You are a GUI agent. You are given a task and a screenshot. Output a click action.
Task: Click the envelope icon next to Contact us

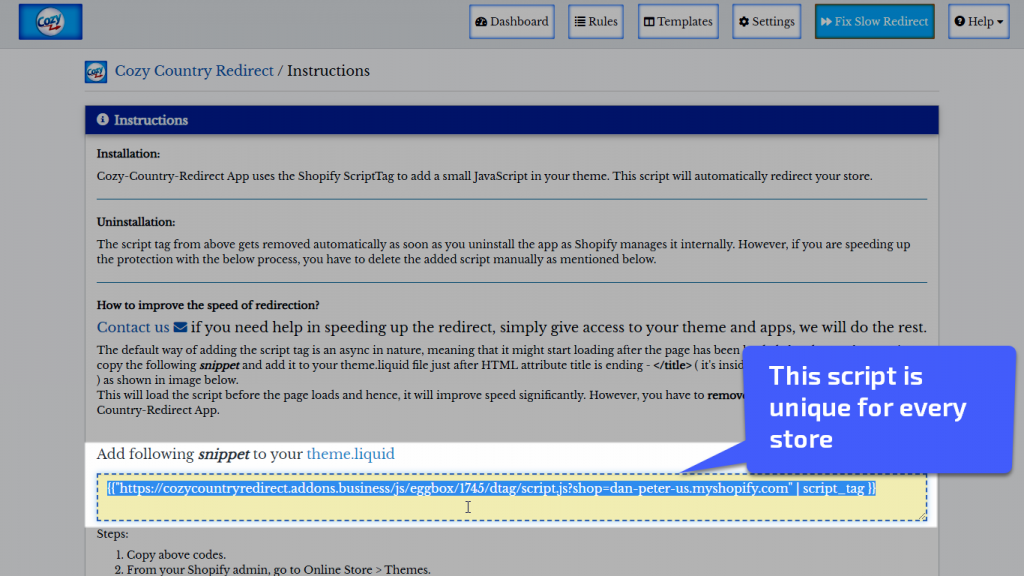point(180,327)
